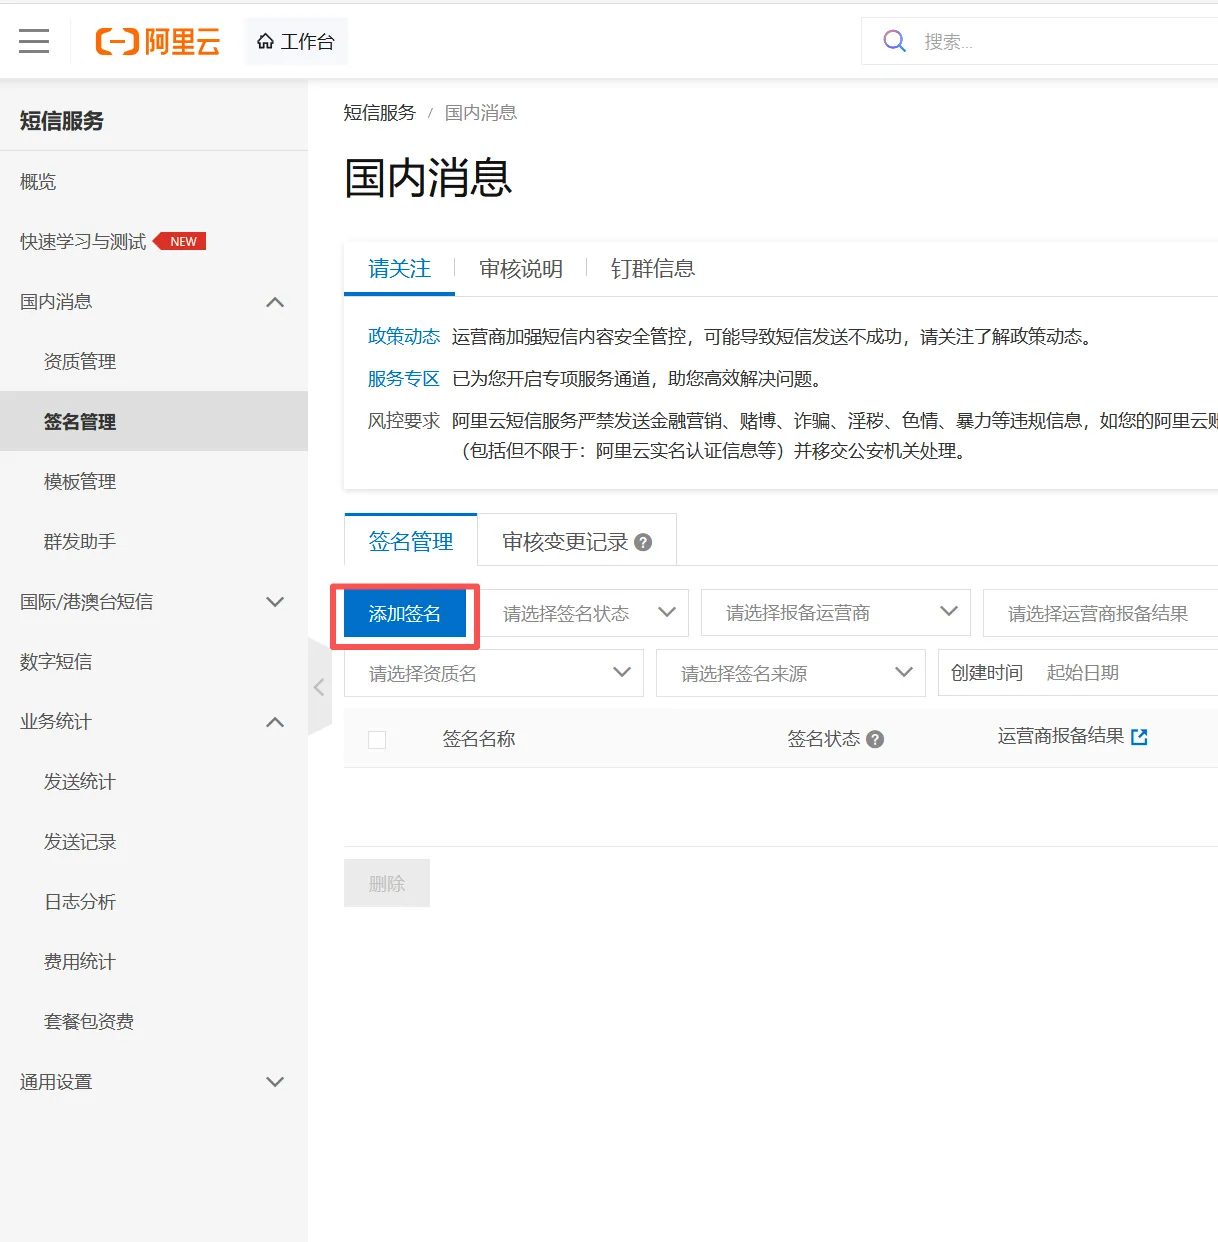
Task: Click the 删除 button
Action: 387,883
